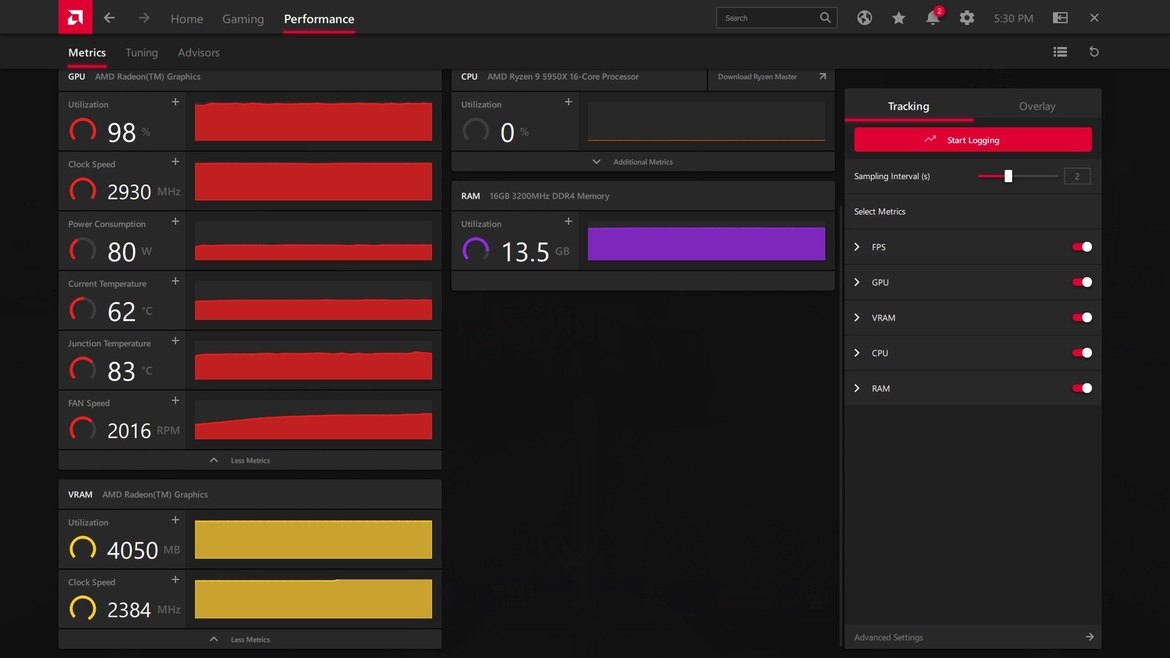Open the Gaming menu
1170x658 pixels.
[x=243, y=19]
